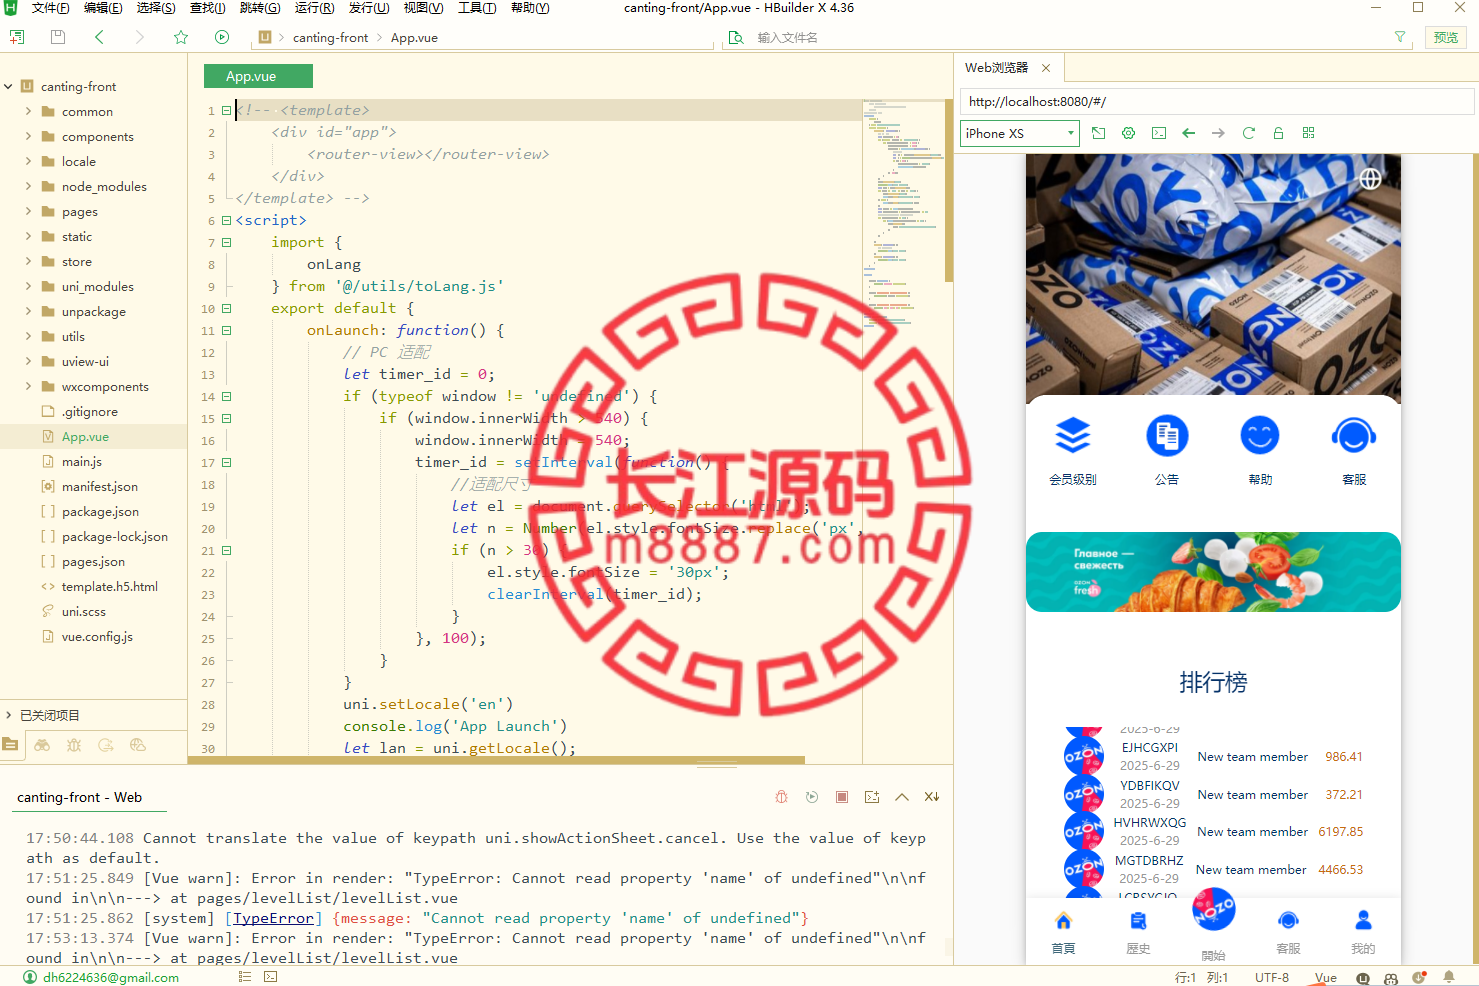The image size is (1479, 986).
Task: Expand the node_modules folder
Action: [x=28, y=186]
